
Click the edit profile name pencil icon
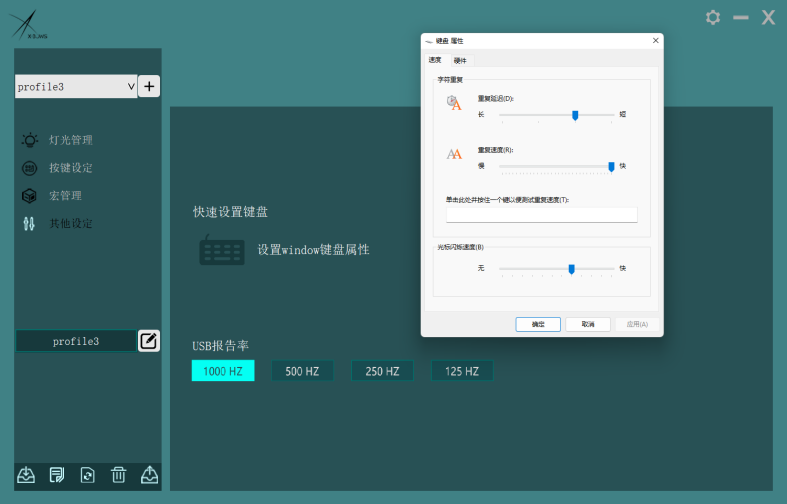pyautogui.click(x=149, y=341)
